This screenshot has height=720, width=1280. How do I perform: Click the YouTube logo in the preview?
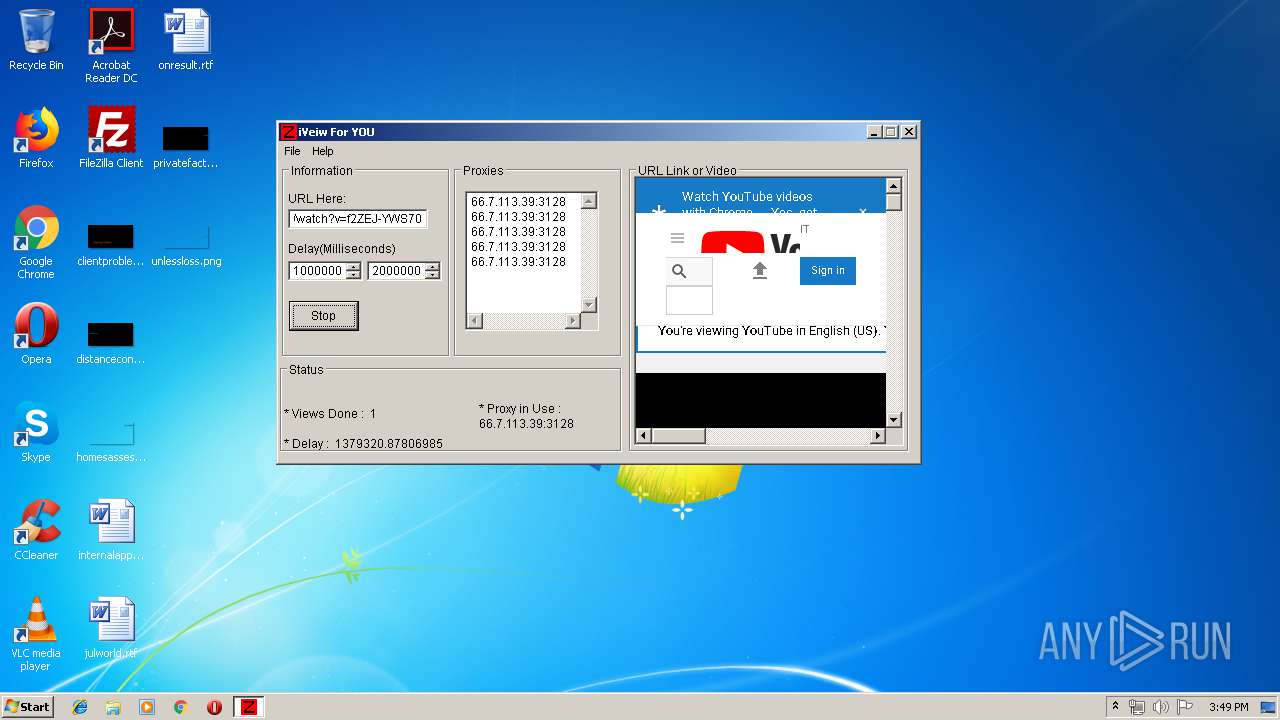pos(750,243)
